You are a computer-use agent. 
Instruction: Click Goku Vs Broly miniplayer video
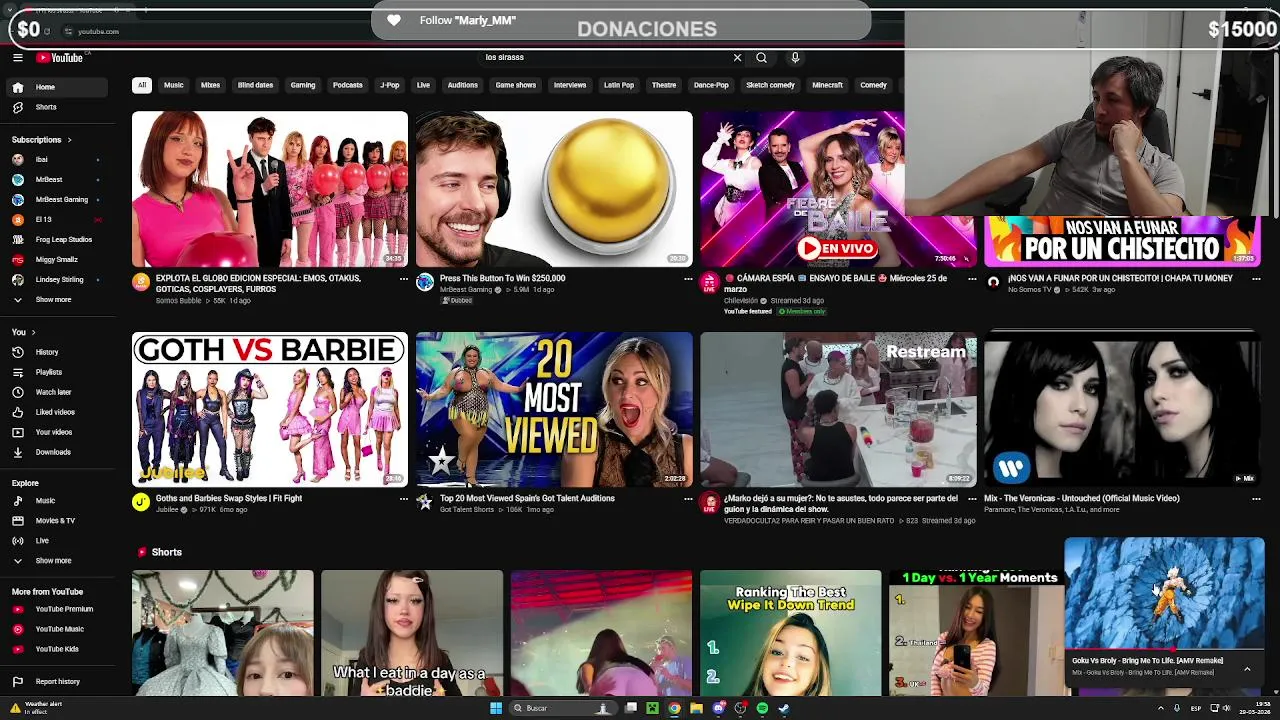1164,593
